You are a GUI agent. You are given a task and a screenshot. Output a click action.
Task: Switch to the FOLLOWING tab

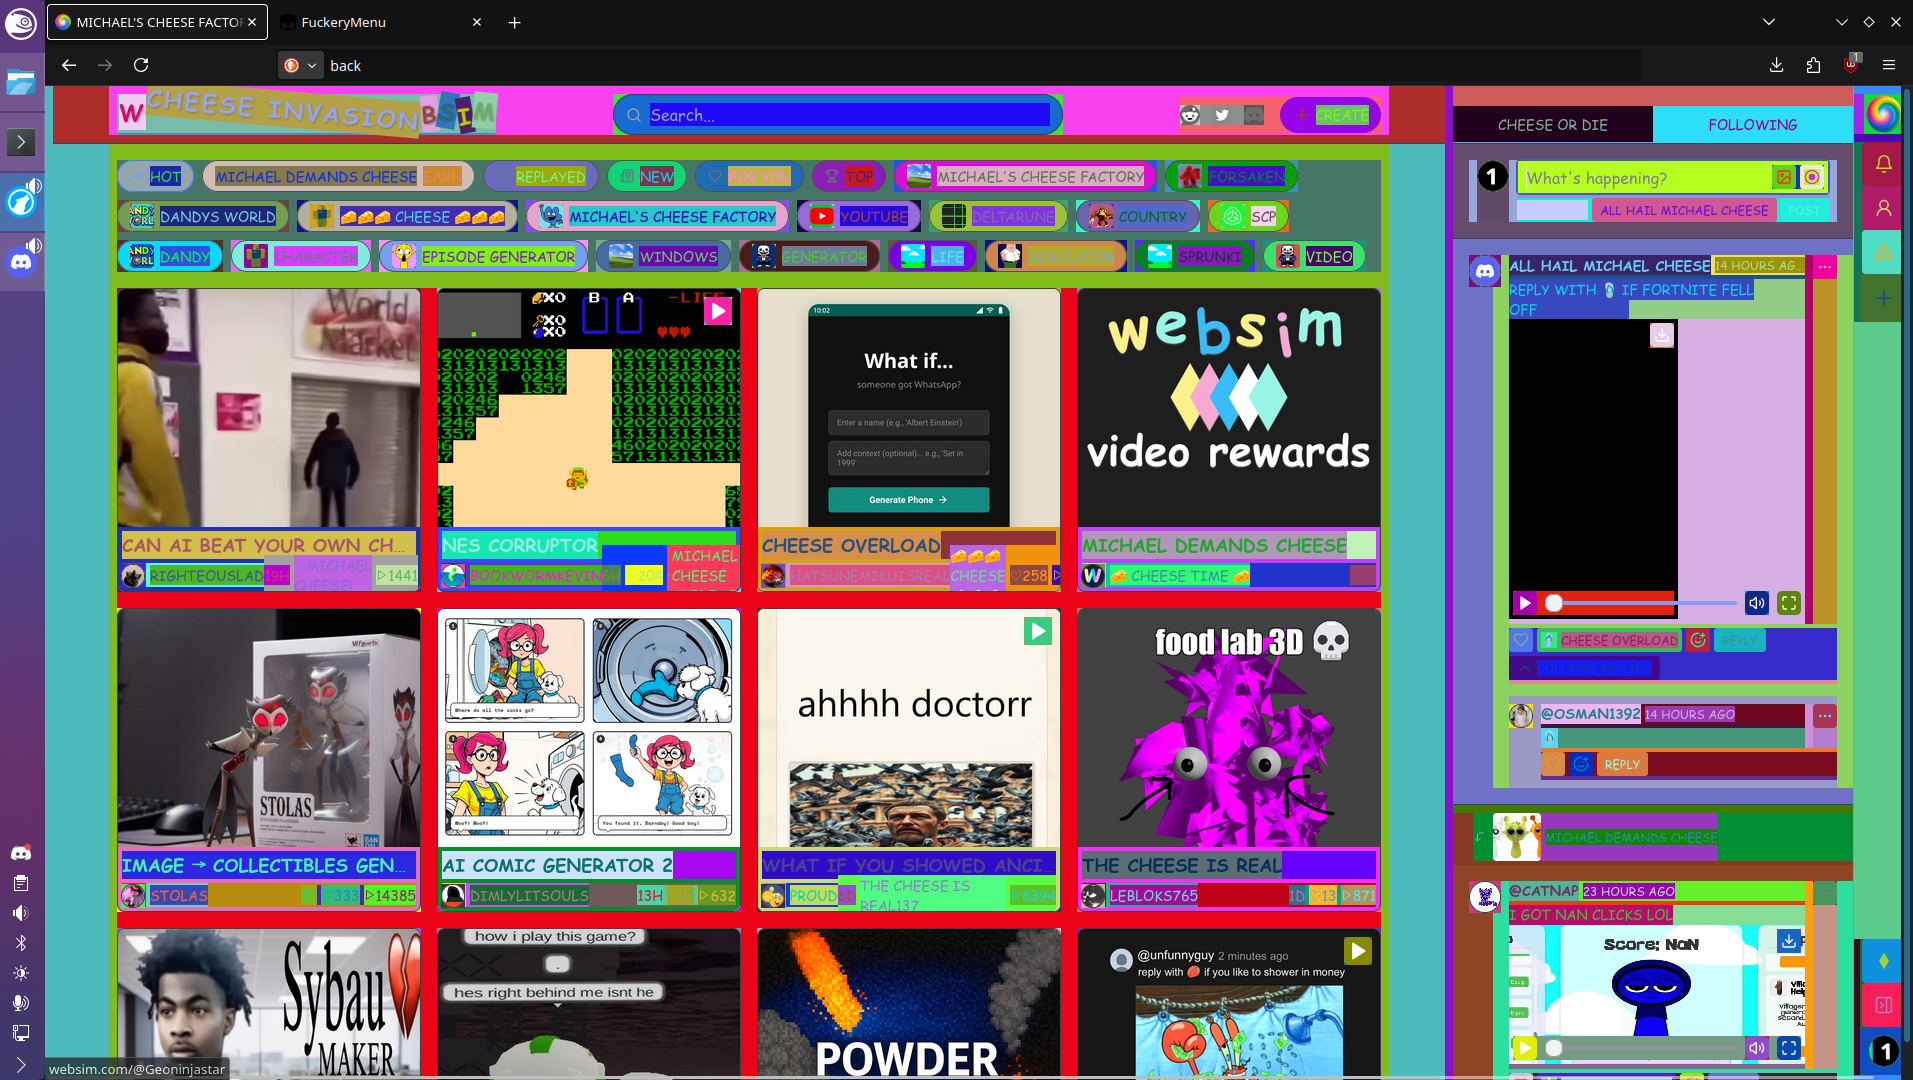[x=1752, y=125]
